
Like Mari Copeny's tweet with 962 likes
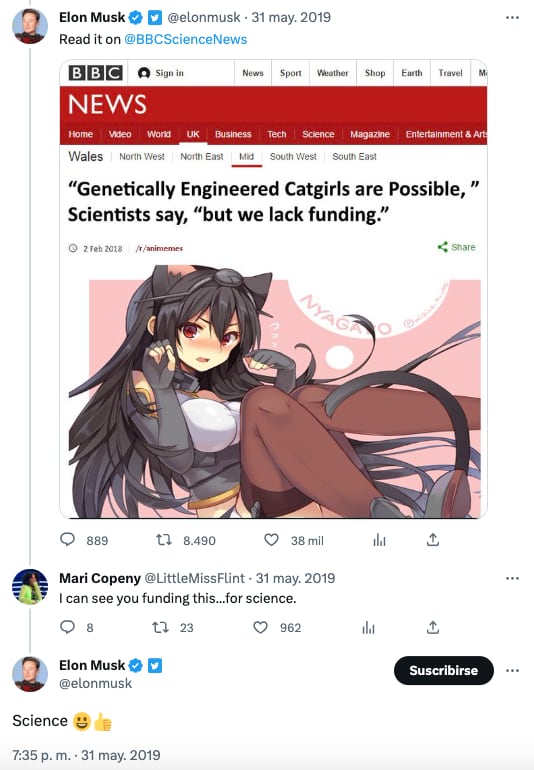(x=260, y=627)
